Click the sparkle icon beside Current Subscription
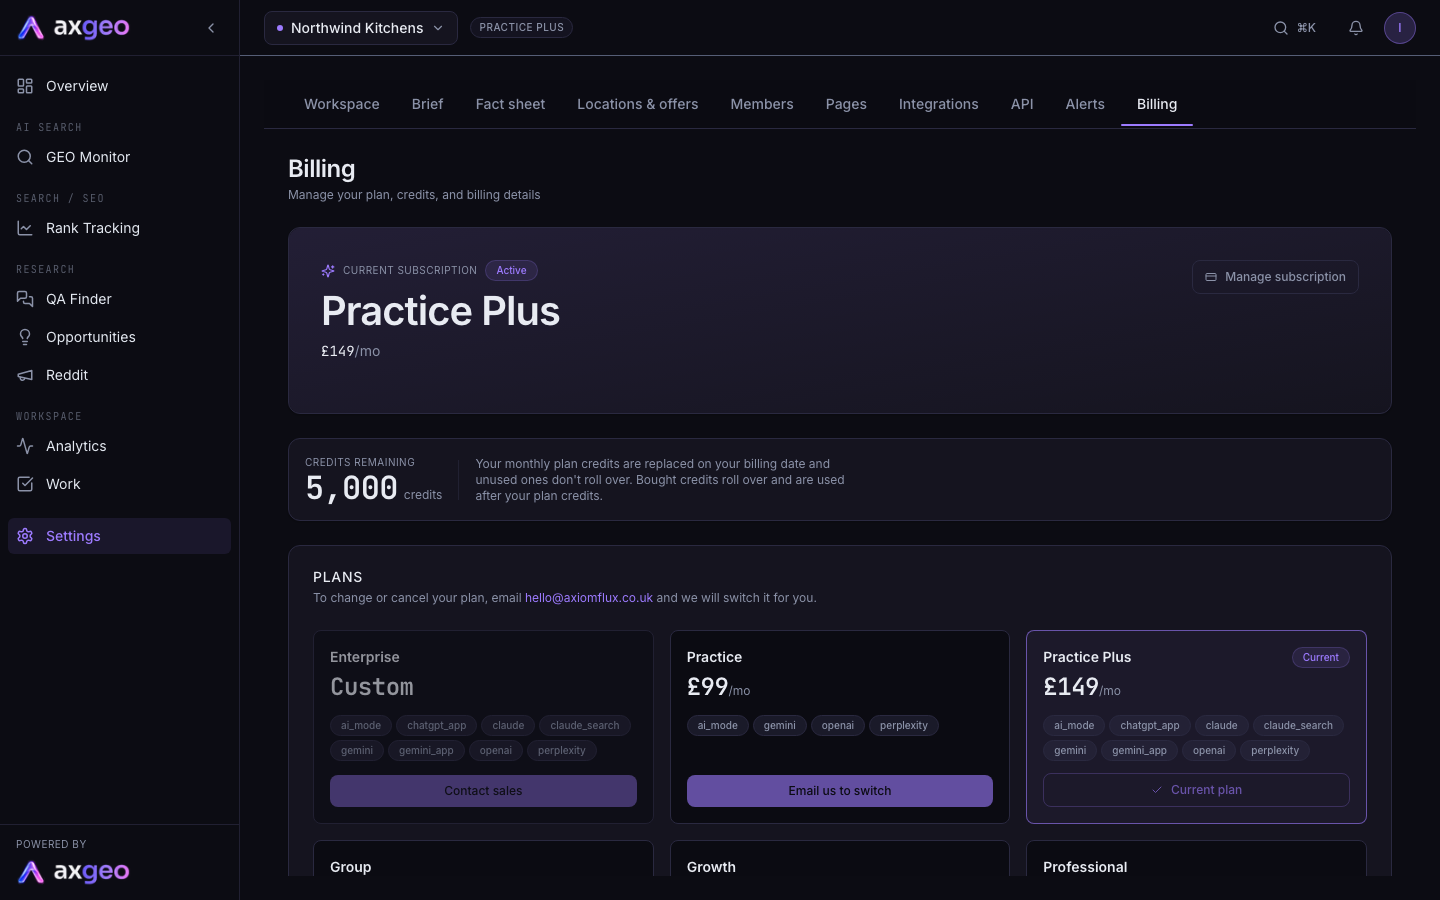Image resolution: width=1440 pixels, height=900 pixels. click(328, 271)
